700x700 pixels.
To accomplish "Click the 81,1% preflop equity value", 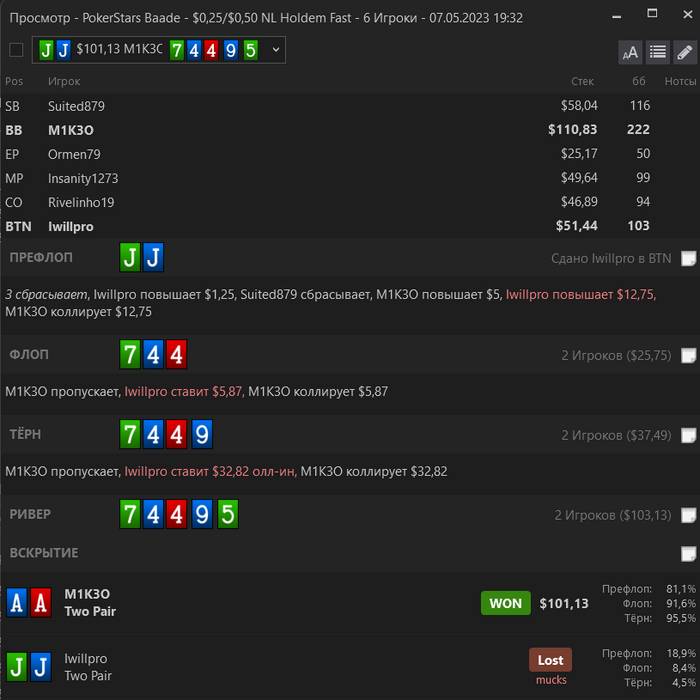I will point(681,589).
